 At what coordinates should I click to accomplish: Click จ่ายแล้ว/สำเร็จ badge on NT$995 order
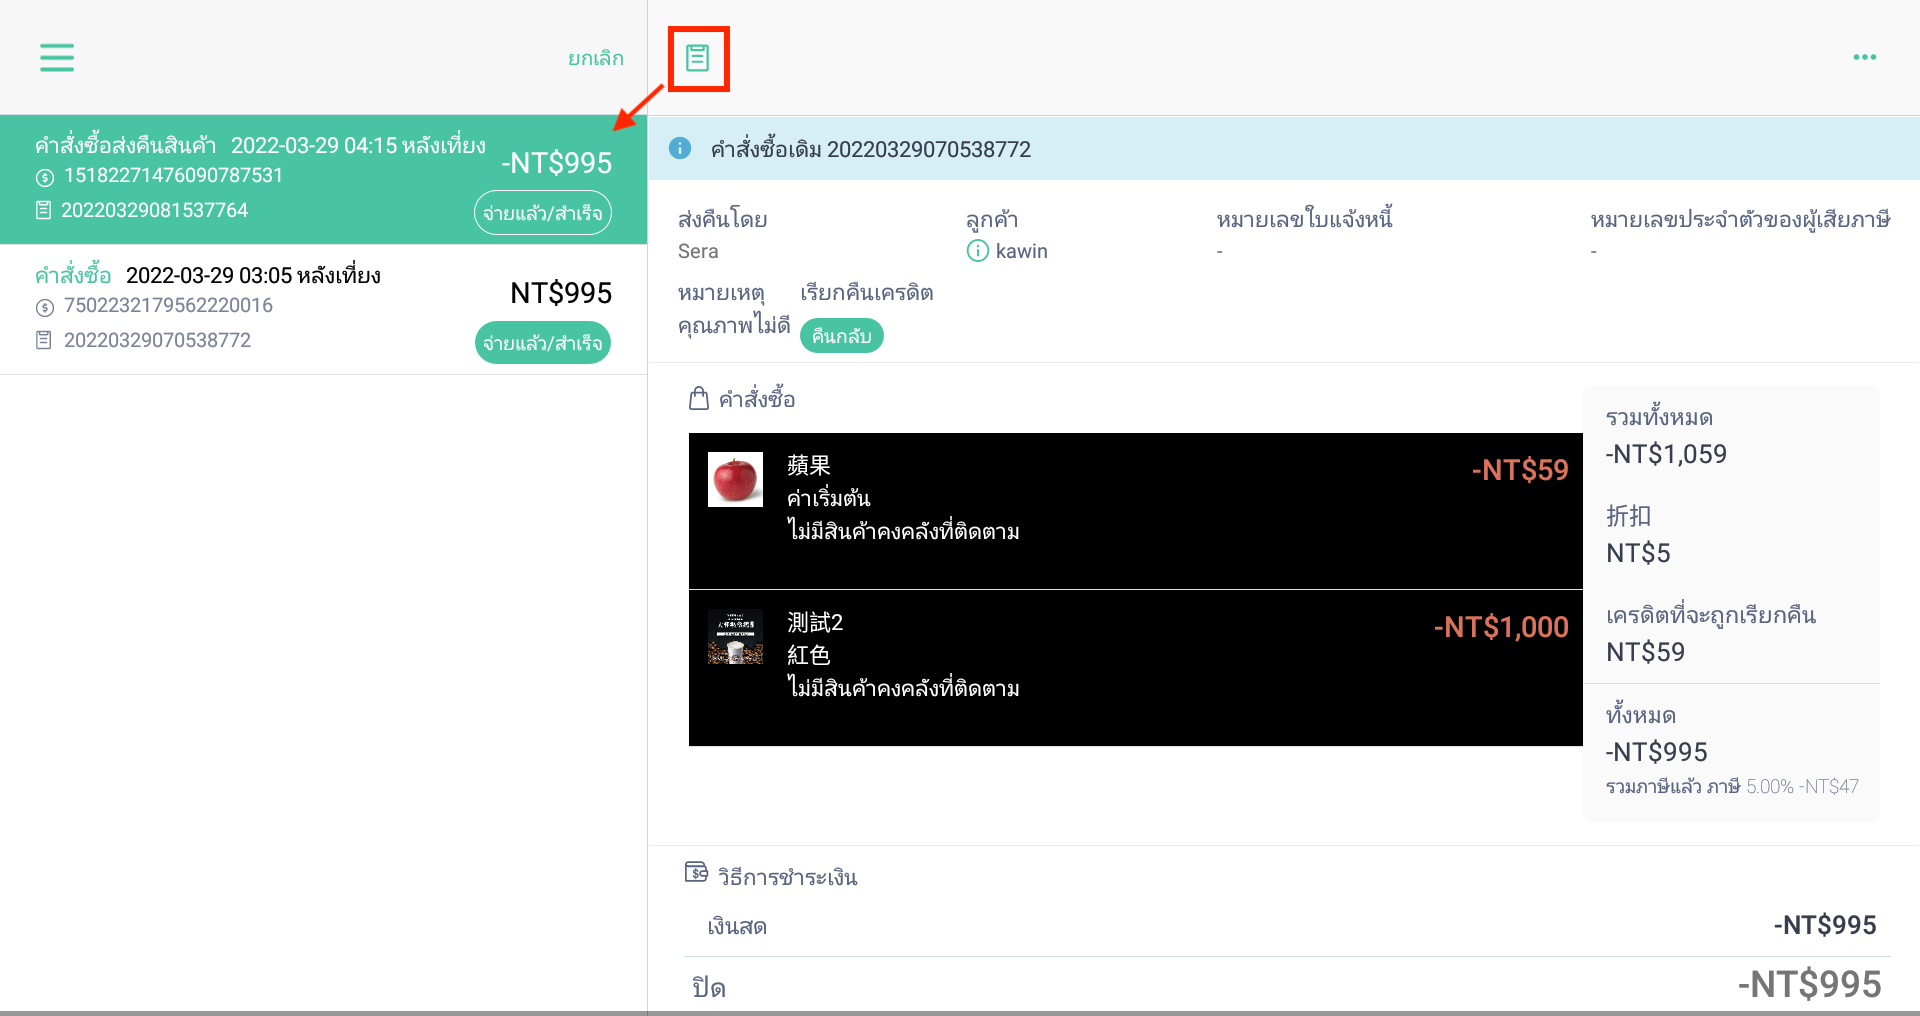[543, 343]
